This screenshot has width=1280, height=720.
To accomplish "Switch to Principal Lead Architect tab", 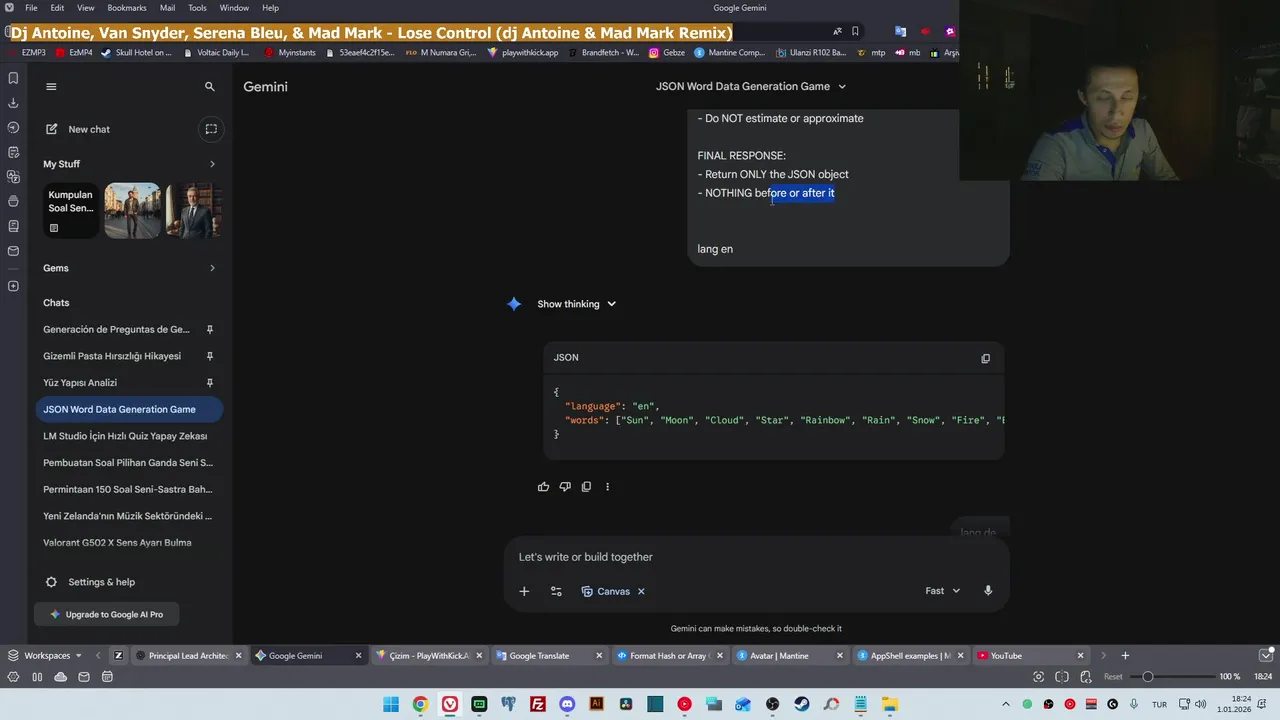I will pyautogui.click(x=187, y=656).
